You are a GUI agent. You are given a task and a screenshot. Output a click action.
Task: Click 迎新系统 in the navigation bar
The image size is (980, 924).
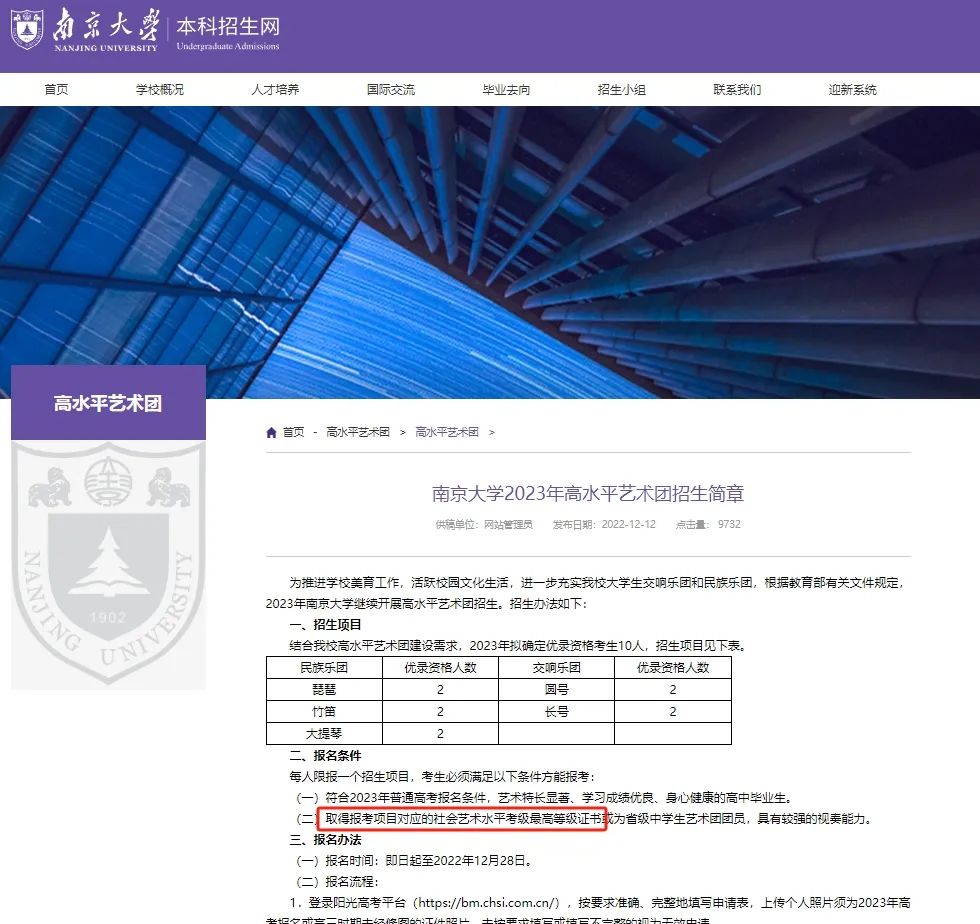[x=852, y=89]
